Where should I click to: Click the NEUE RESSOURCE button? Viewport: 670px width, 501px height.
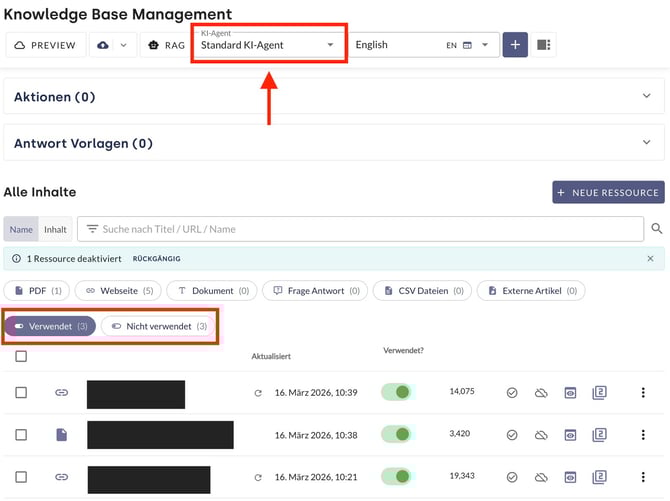coord(608,192)
